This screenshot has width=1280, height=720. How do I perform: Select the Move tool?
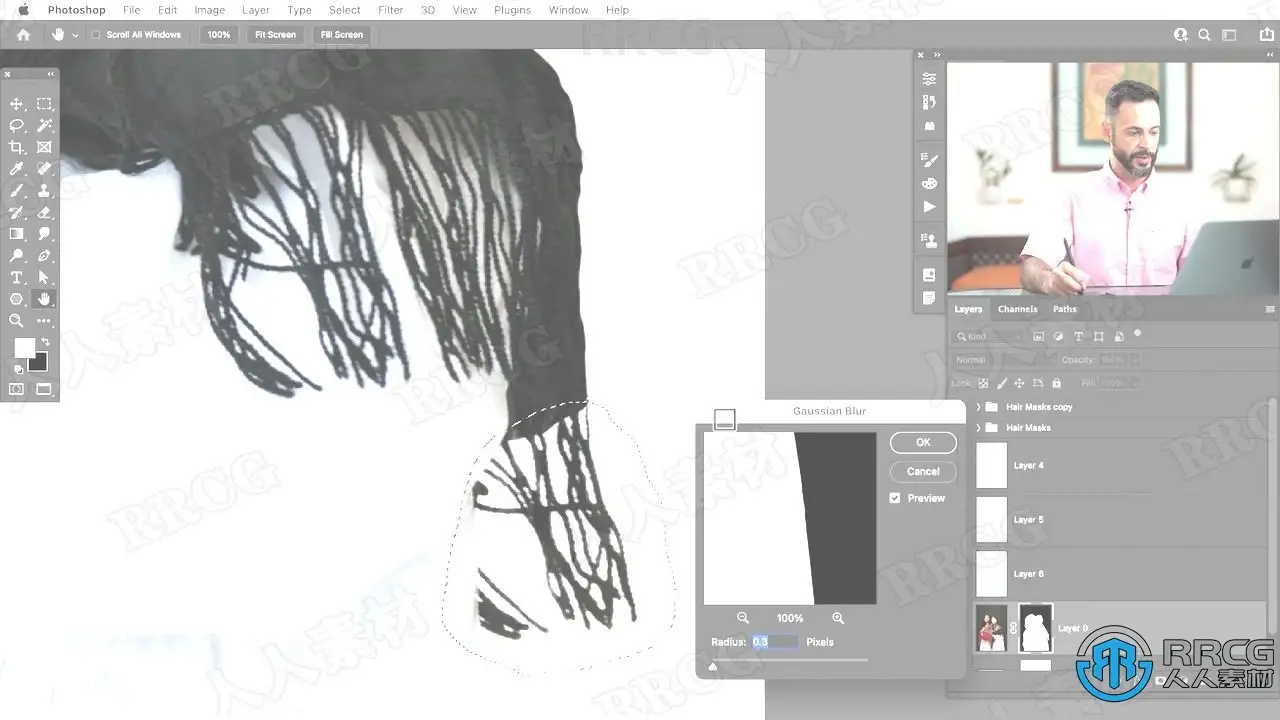[17, 104]
